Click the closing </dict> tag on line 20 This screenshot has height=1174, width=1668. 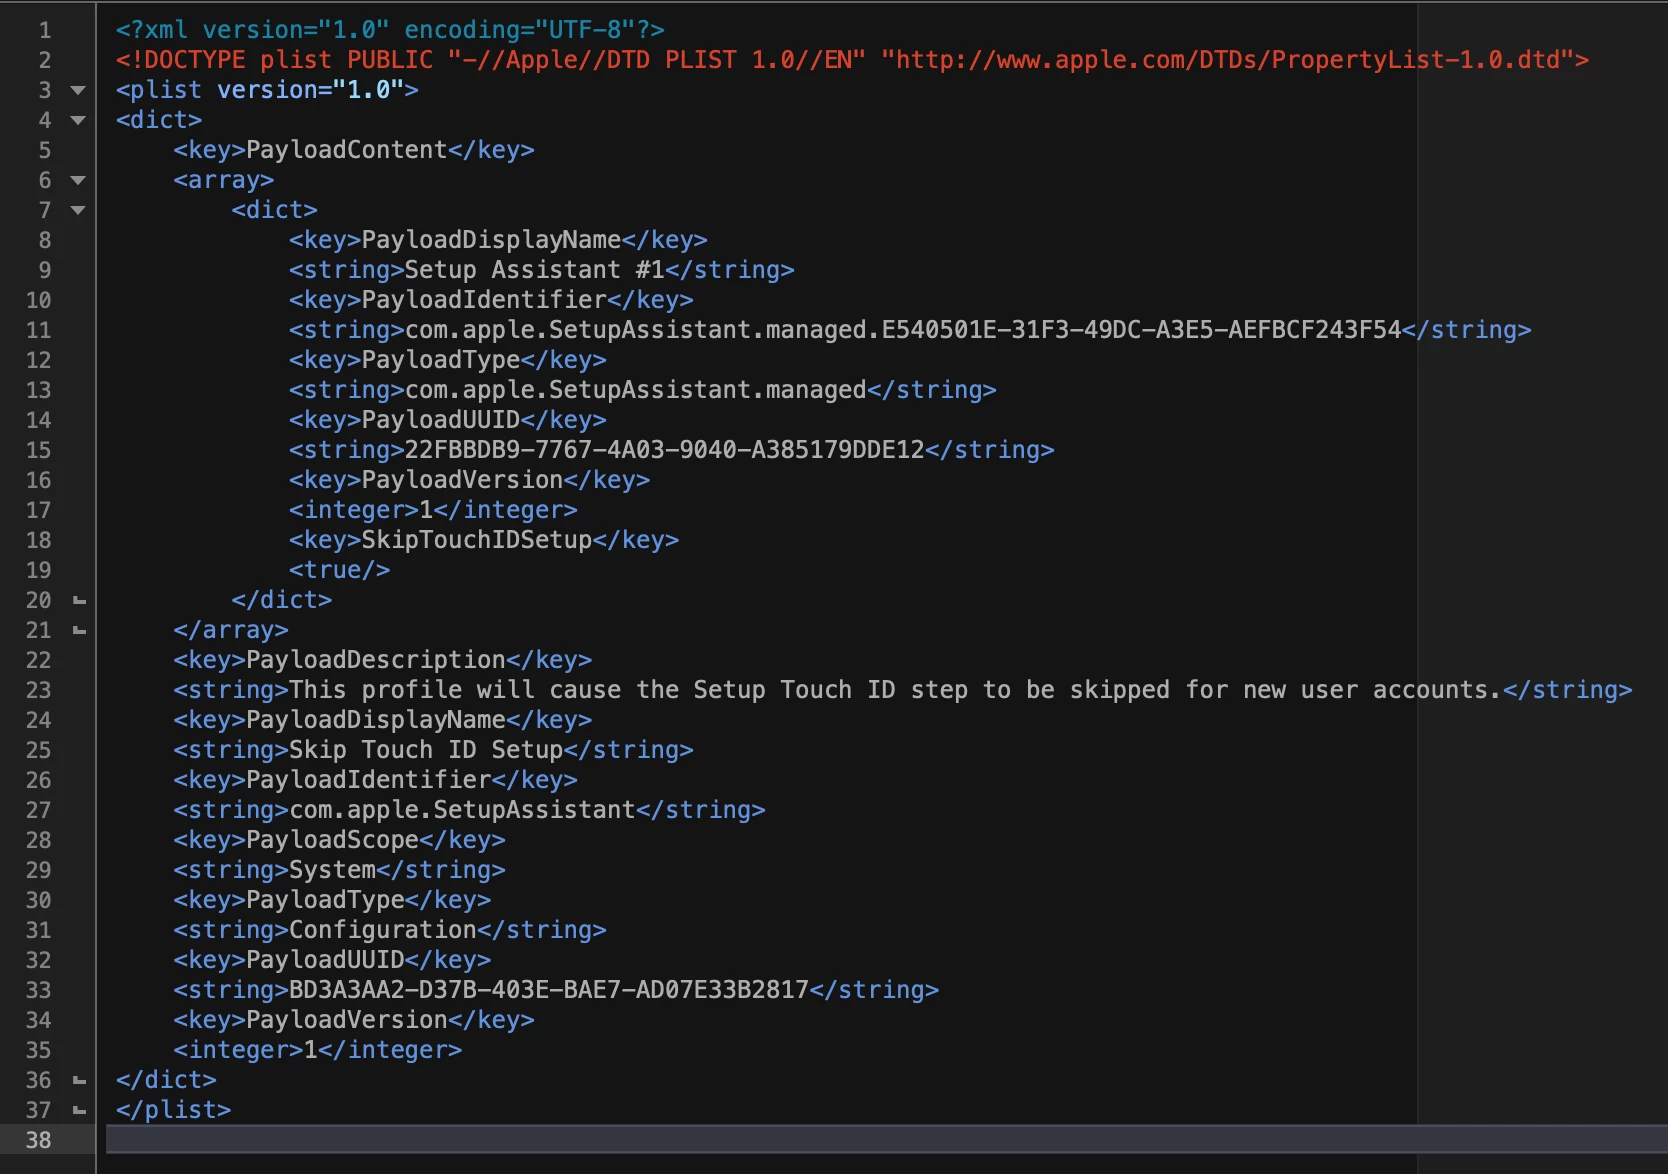(281, 600)
